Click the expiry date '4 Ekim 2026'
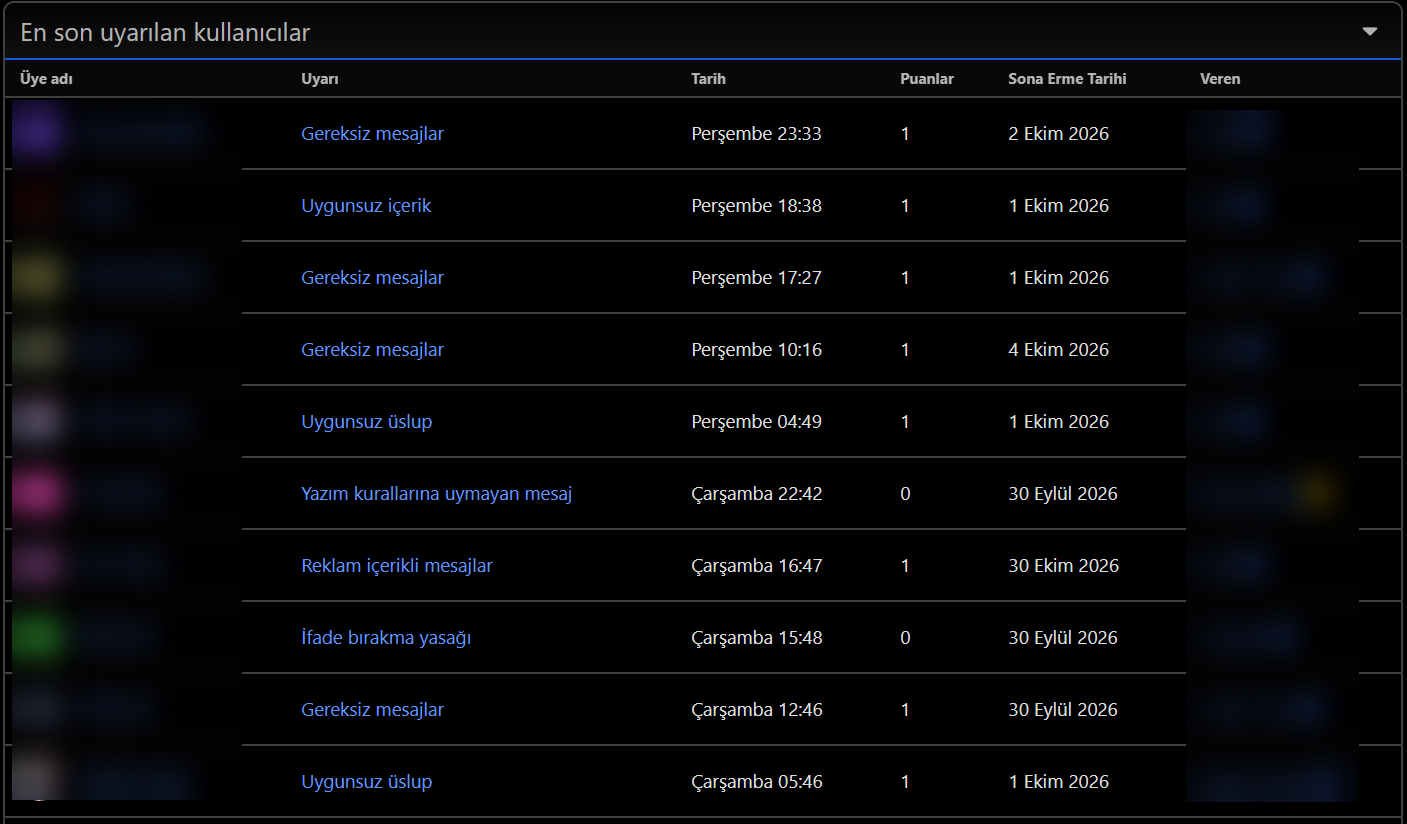 point(1058,350)
